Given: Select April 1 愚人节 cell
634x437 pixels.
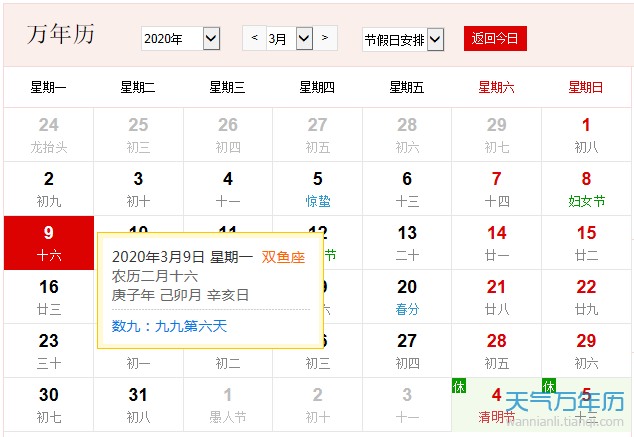Looking at the screenshot, I should [x=228, y=405].
